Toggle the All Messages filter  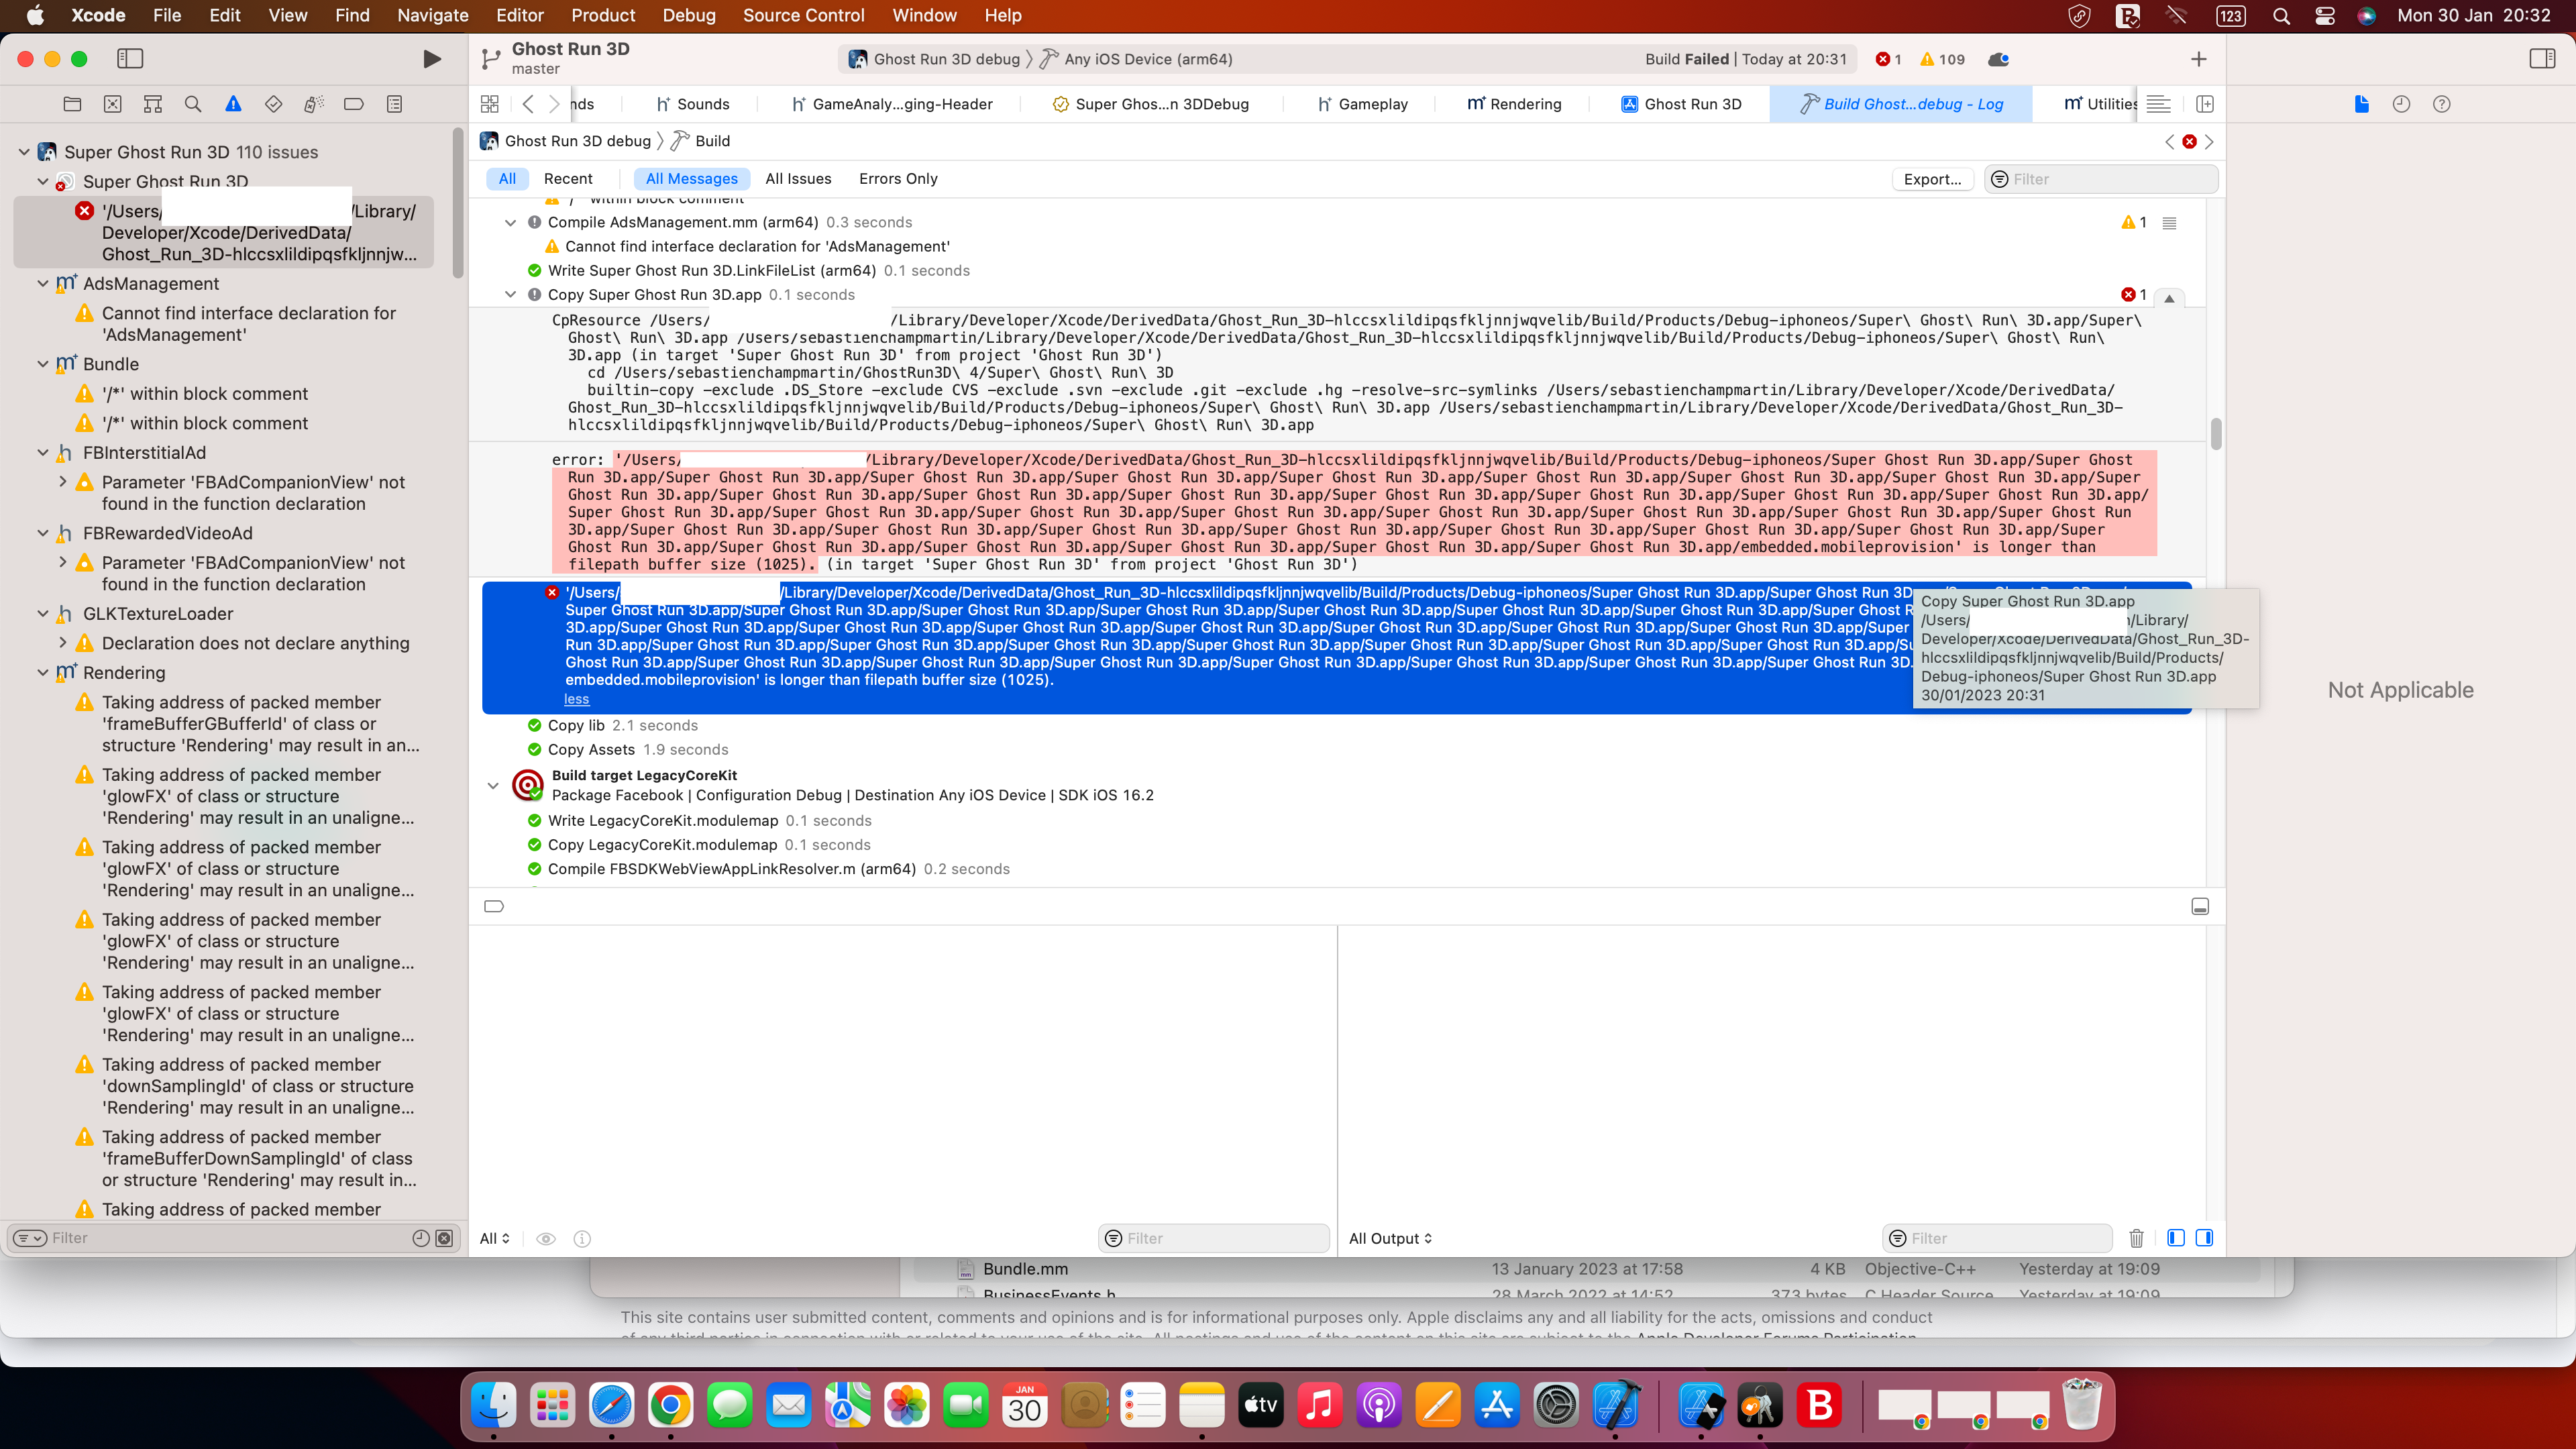coord(691,179)
